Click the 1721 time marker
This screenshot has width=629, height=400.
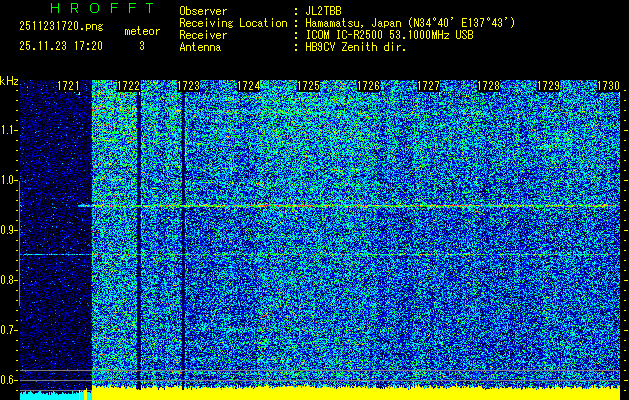pos(68,87)
